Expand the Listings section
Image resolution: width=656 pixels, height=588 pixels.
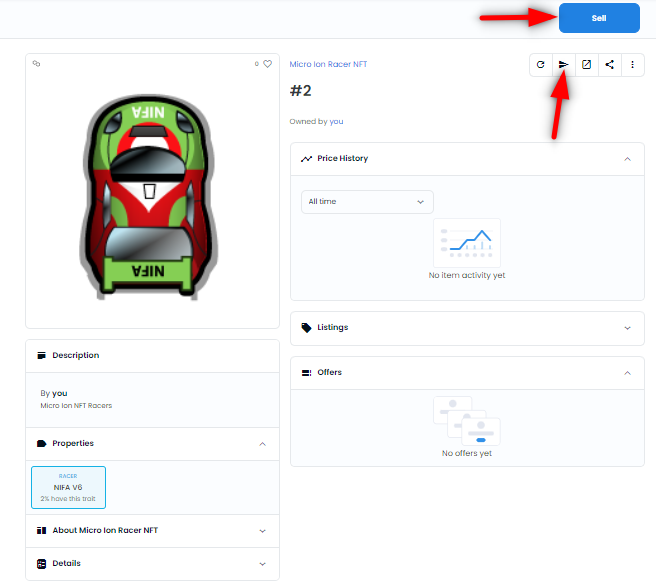627,328
